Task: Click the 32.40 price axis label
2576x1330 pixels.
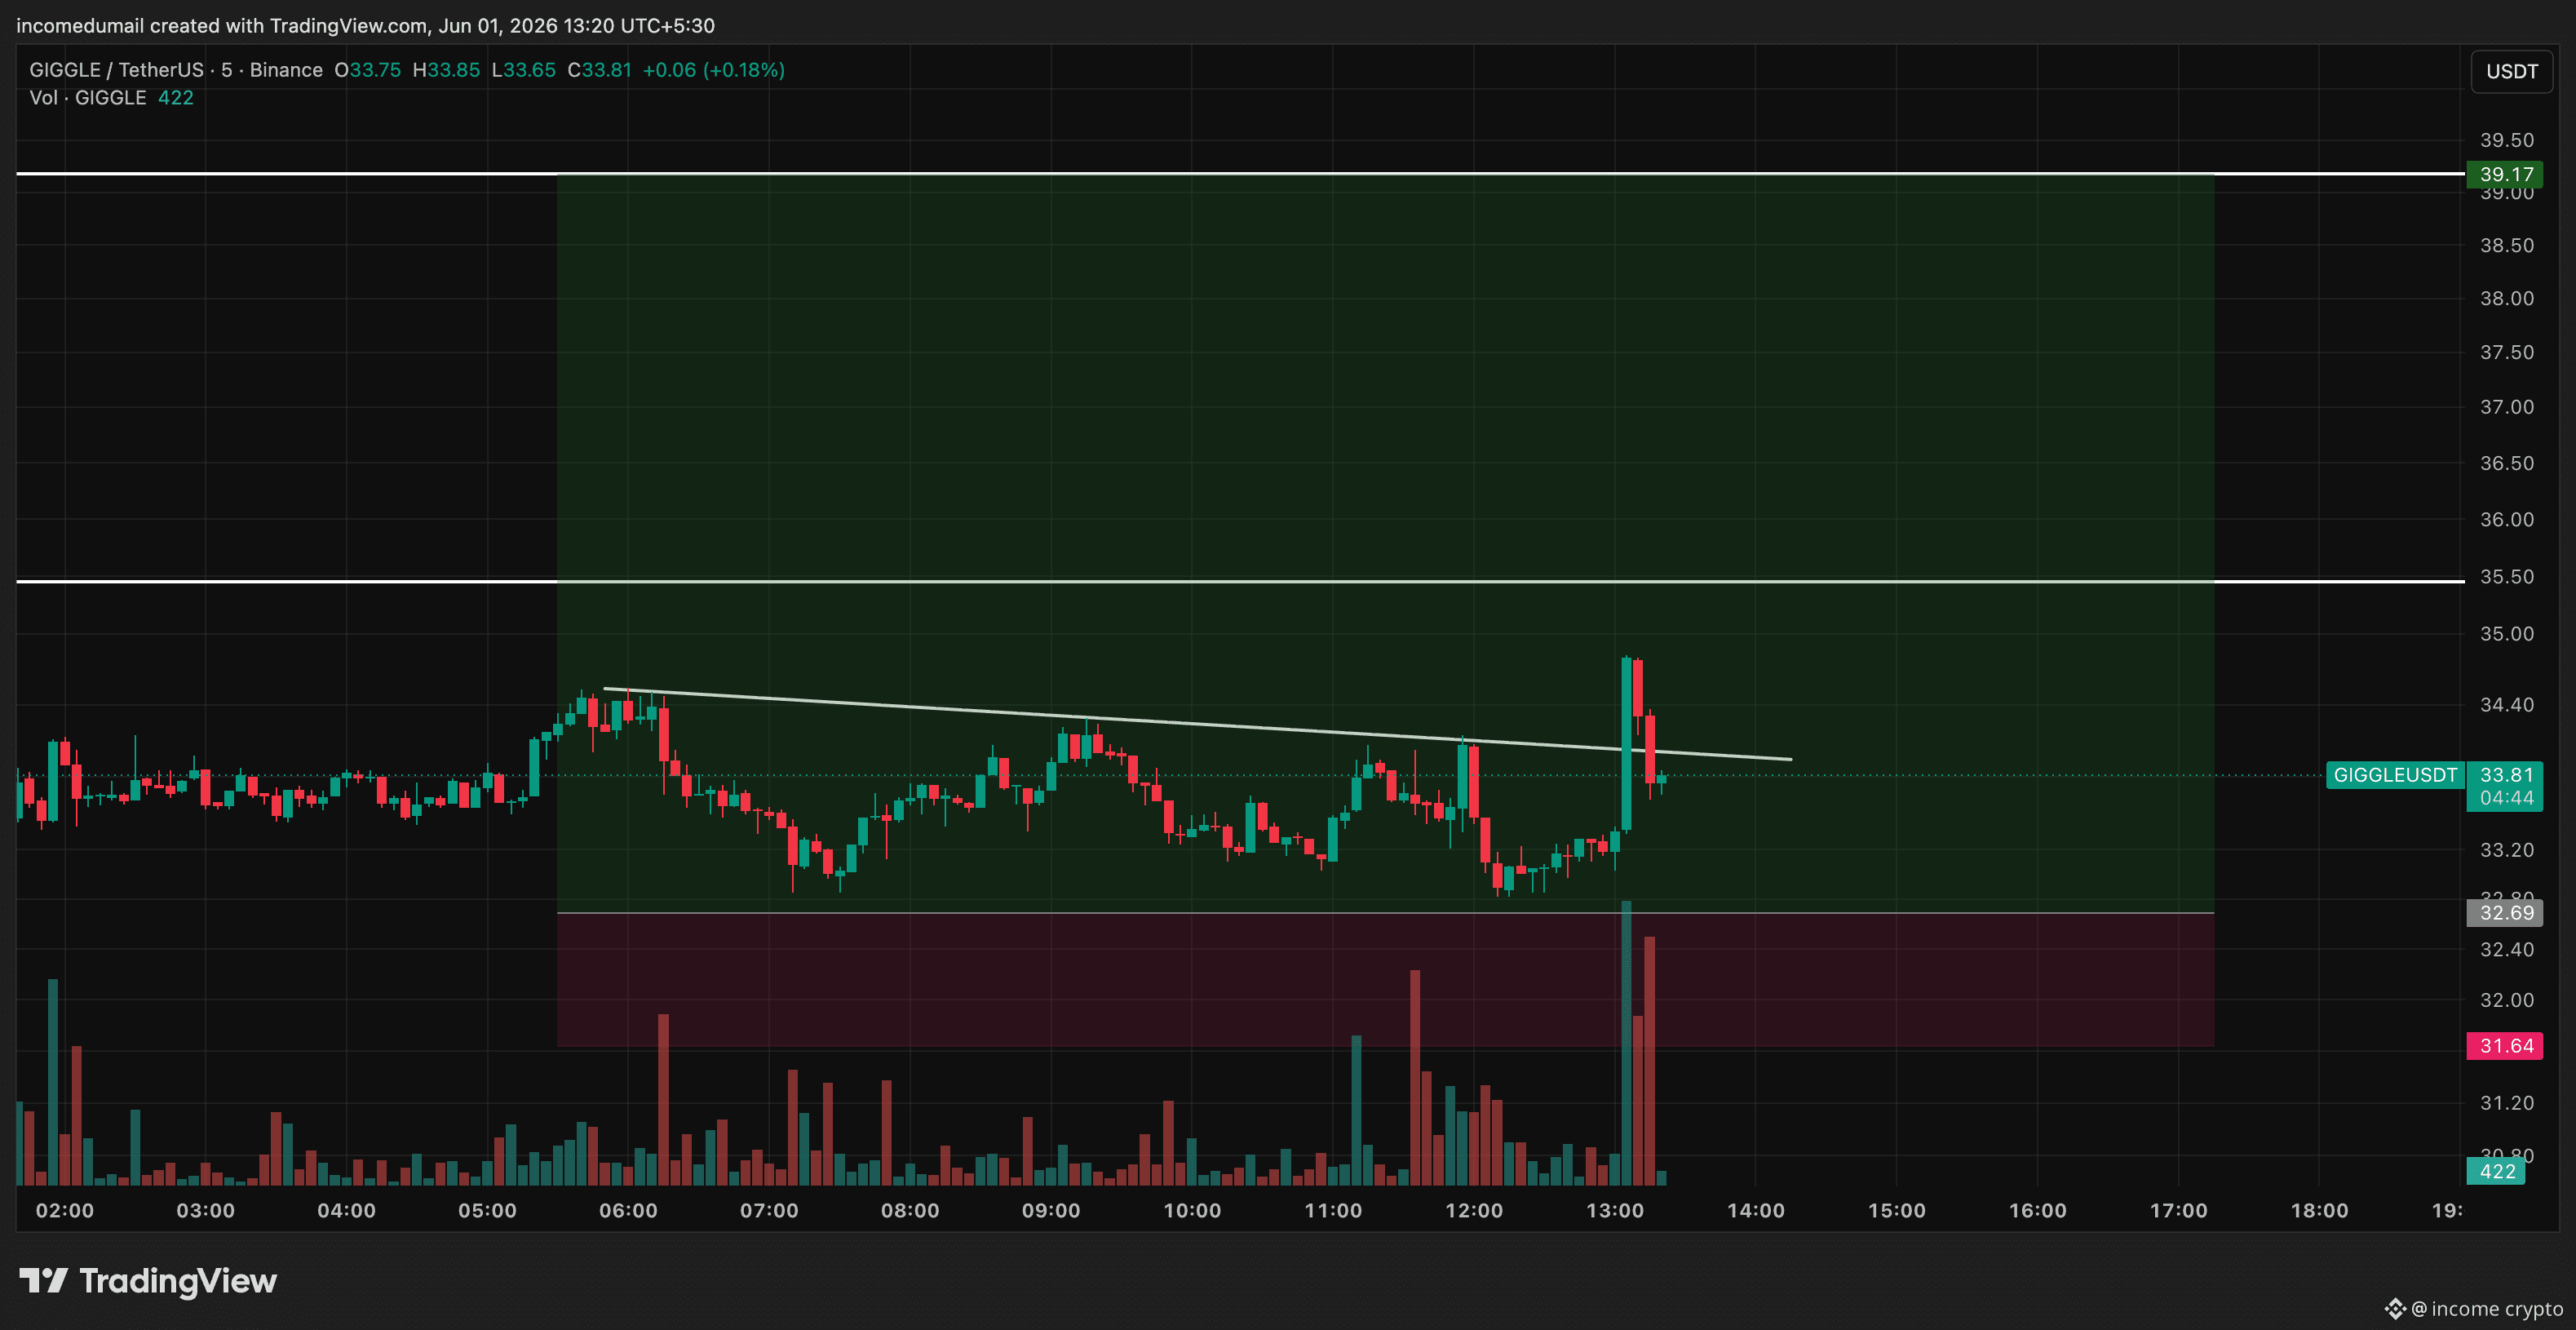Action: 2506,949
